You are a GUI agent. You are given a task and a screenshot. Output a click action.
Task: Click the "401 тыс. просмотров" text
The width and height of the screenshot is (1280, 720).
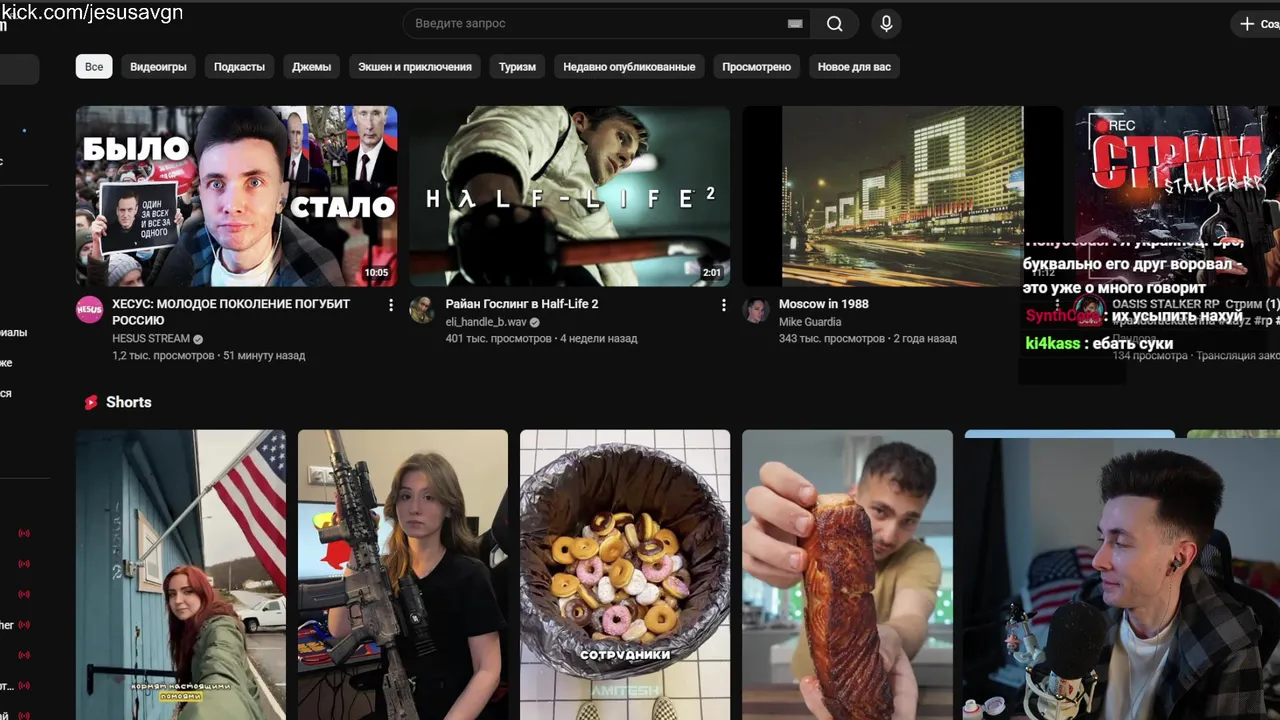coord(499,339)
